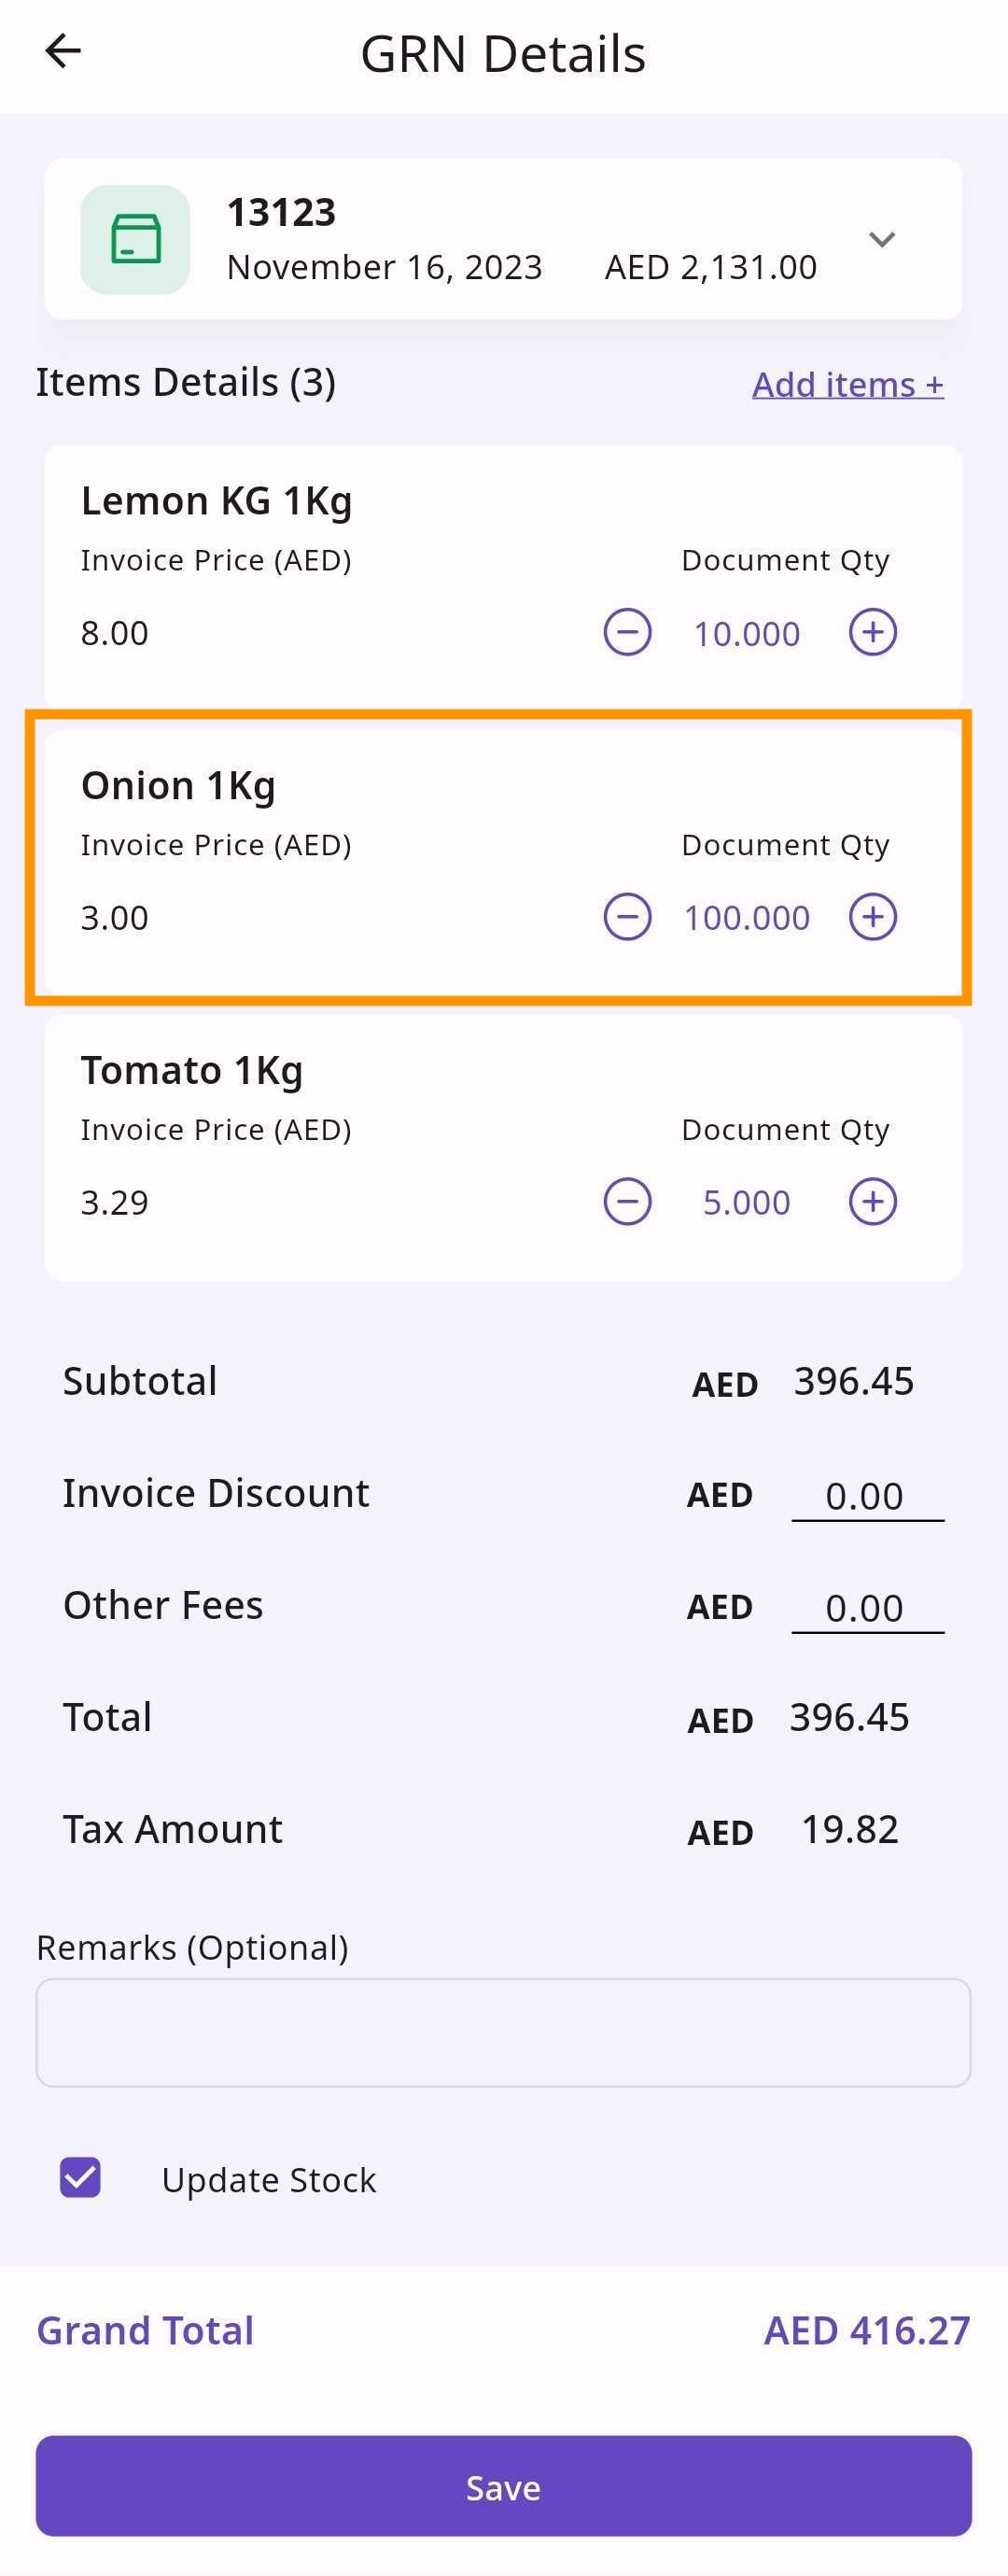Uncheck the Update Stock checkbox
This screenshot has width=1008, height=2576.
(81, 2177)
